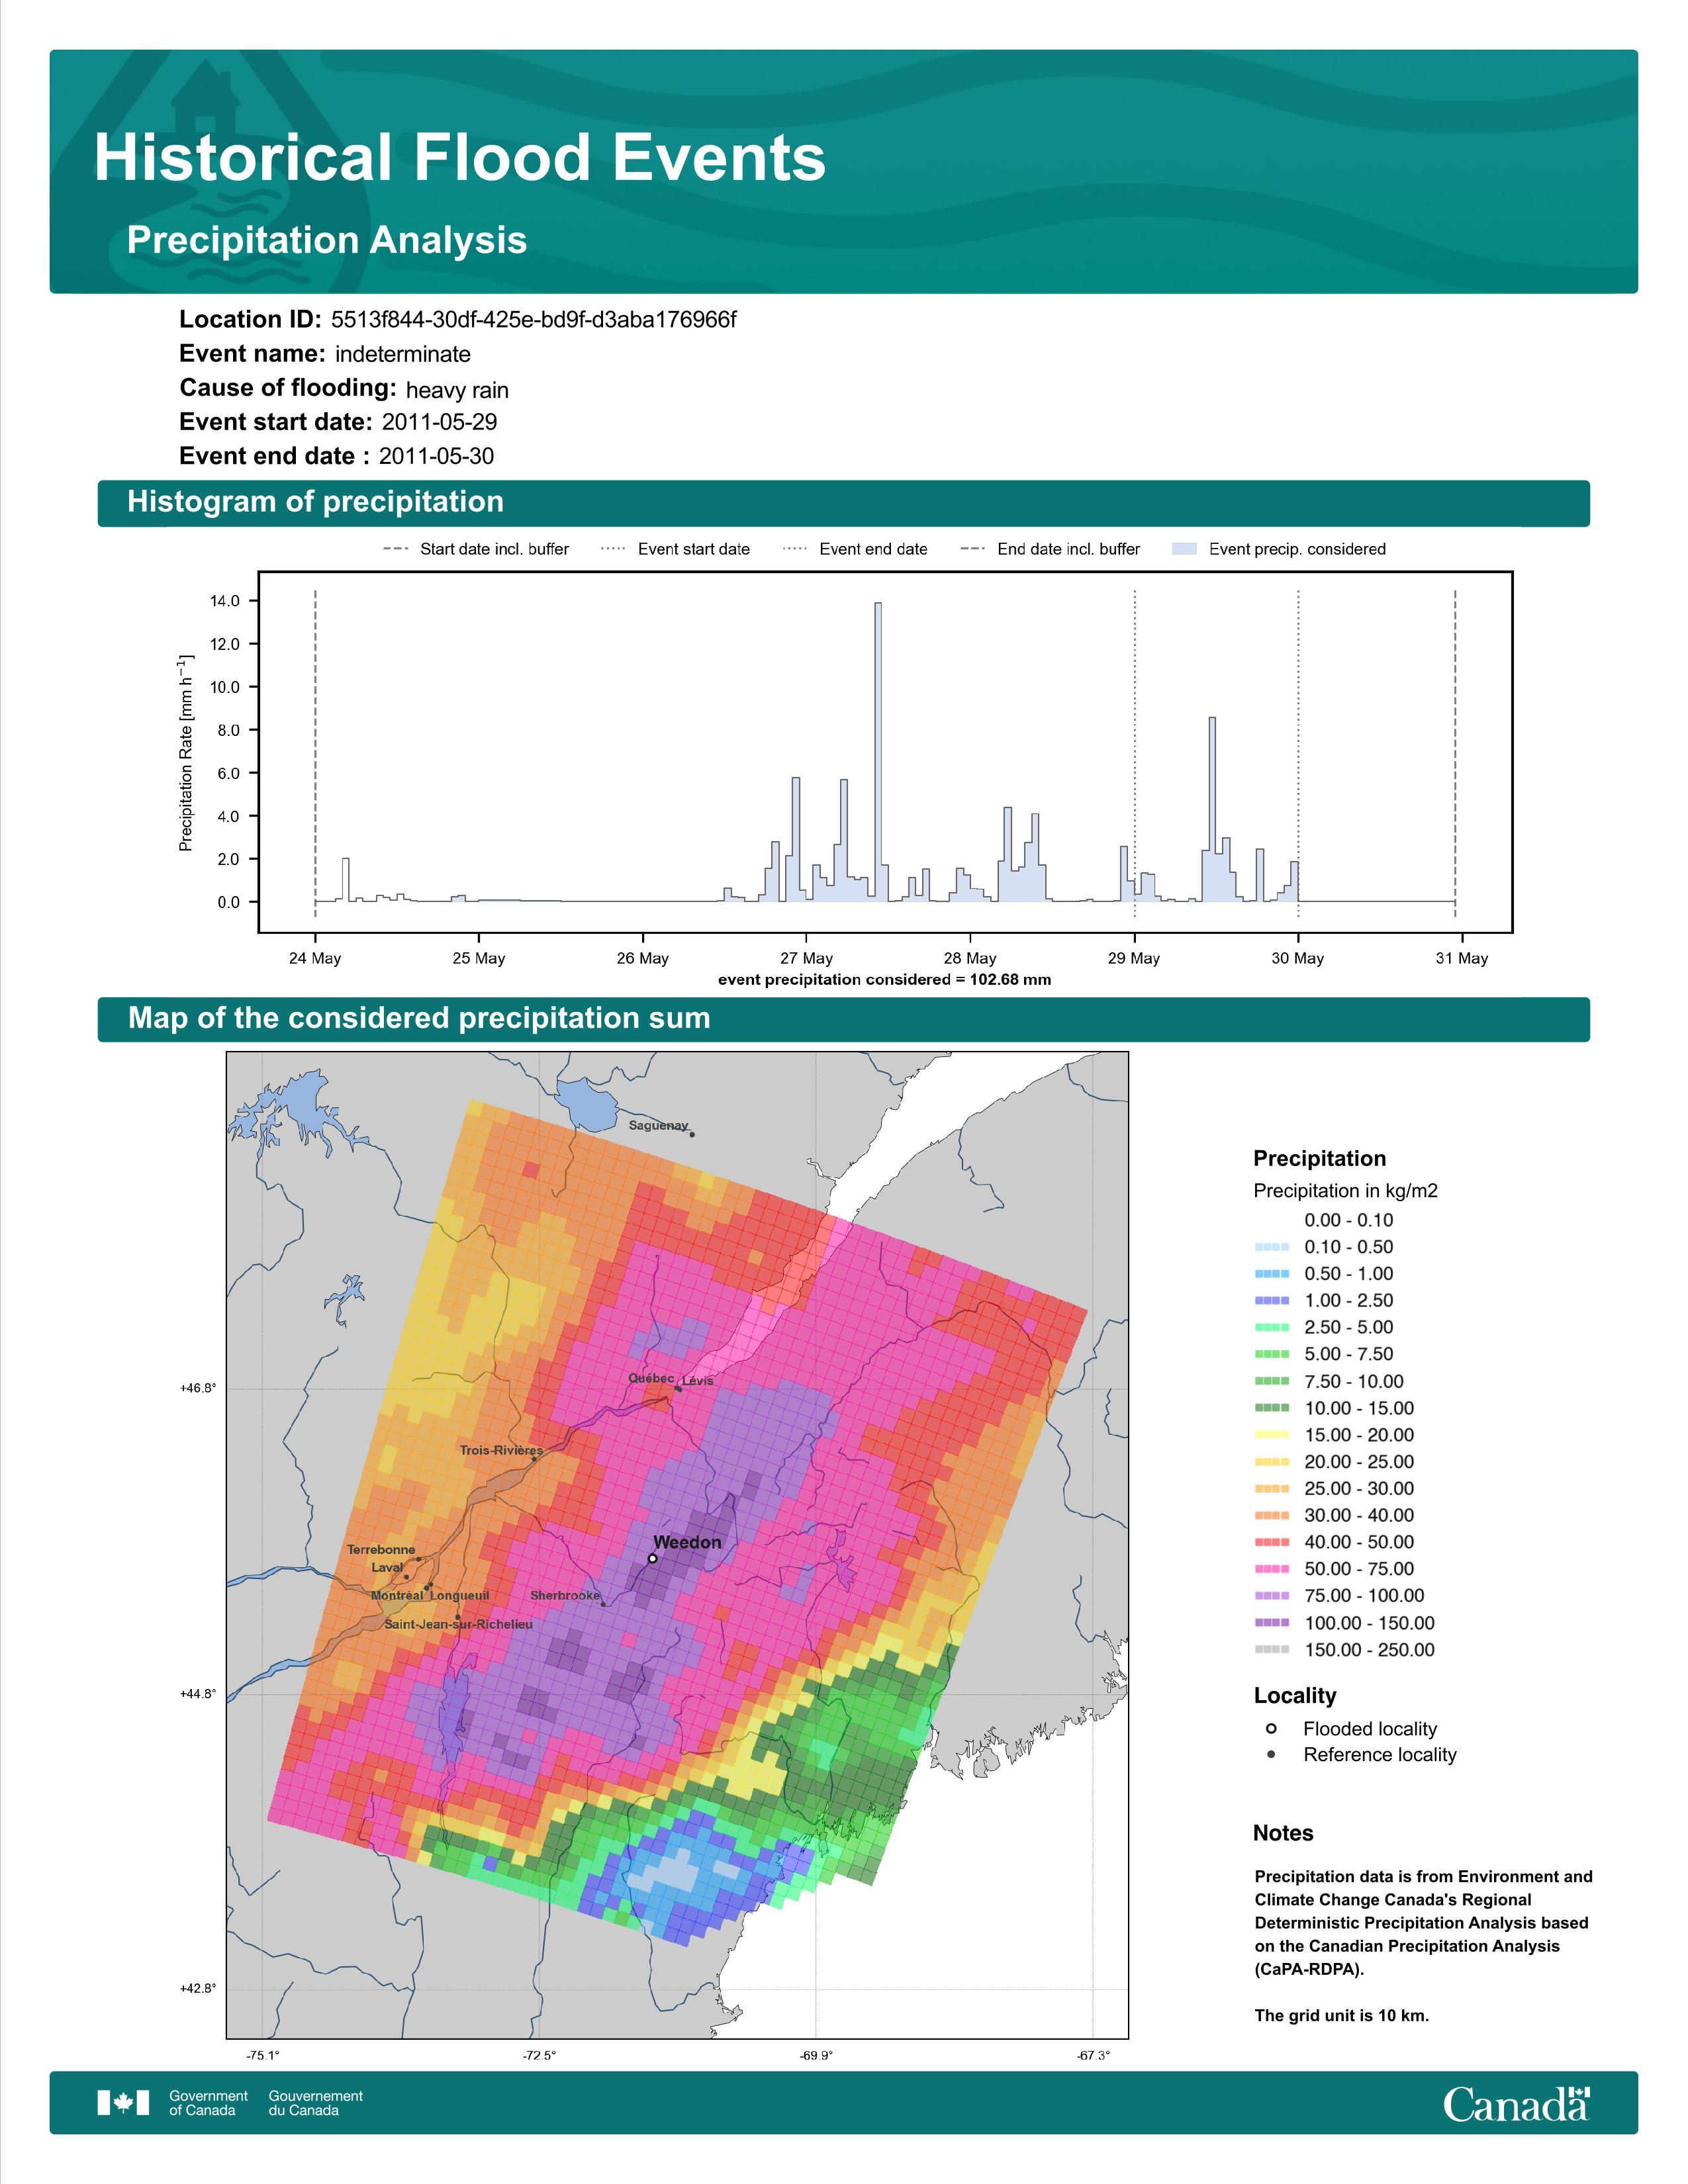Click the 5.00 - 7.50 precipitation legend swatch
The image size is (1688, 2184).
point(1272,1354)
